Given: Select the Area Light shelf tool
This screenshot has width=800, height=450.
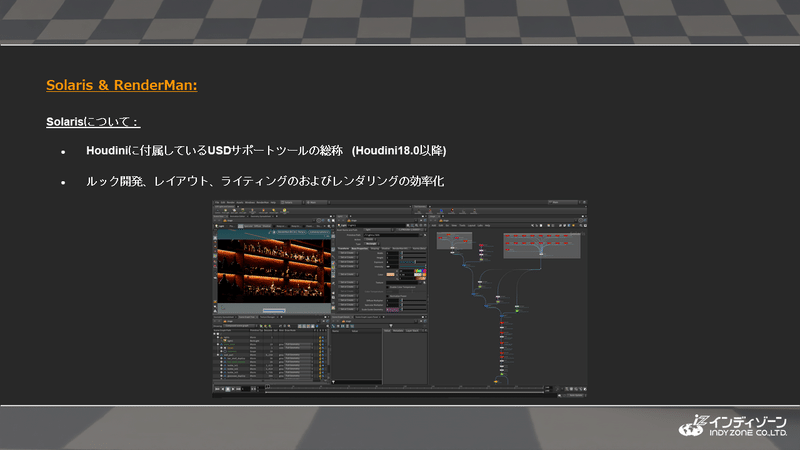Looking at the screenshot, I should coord(243,211).
